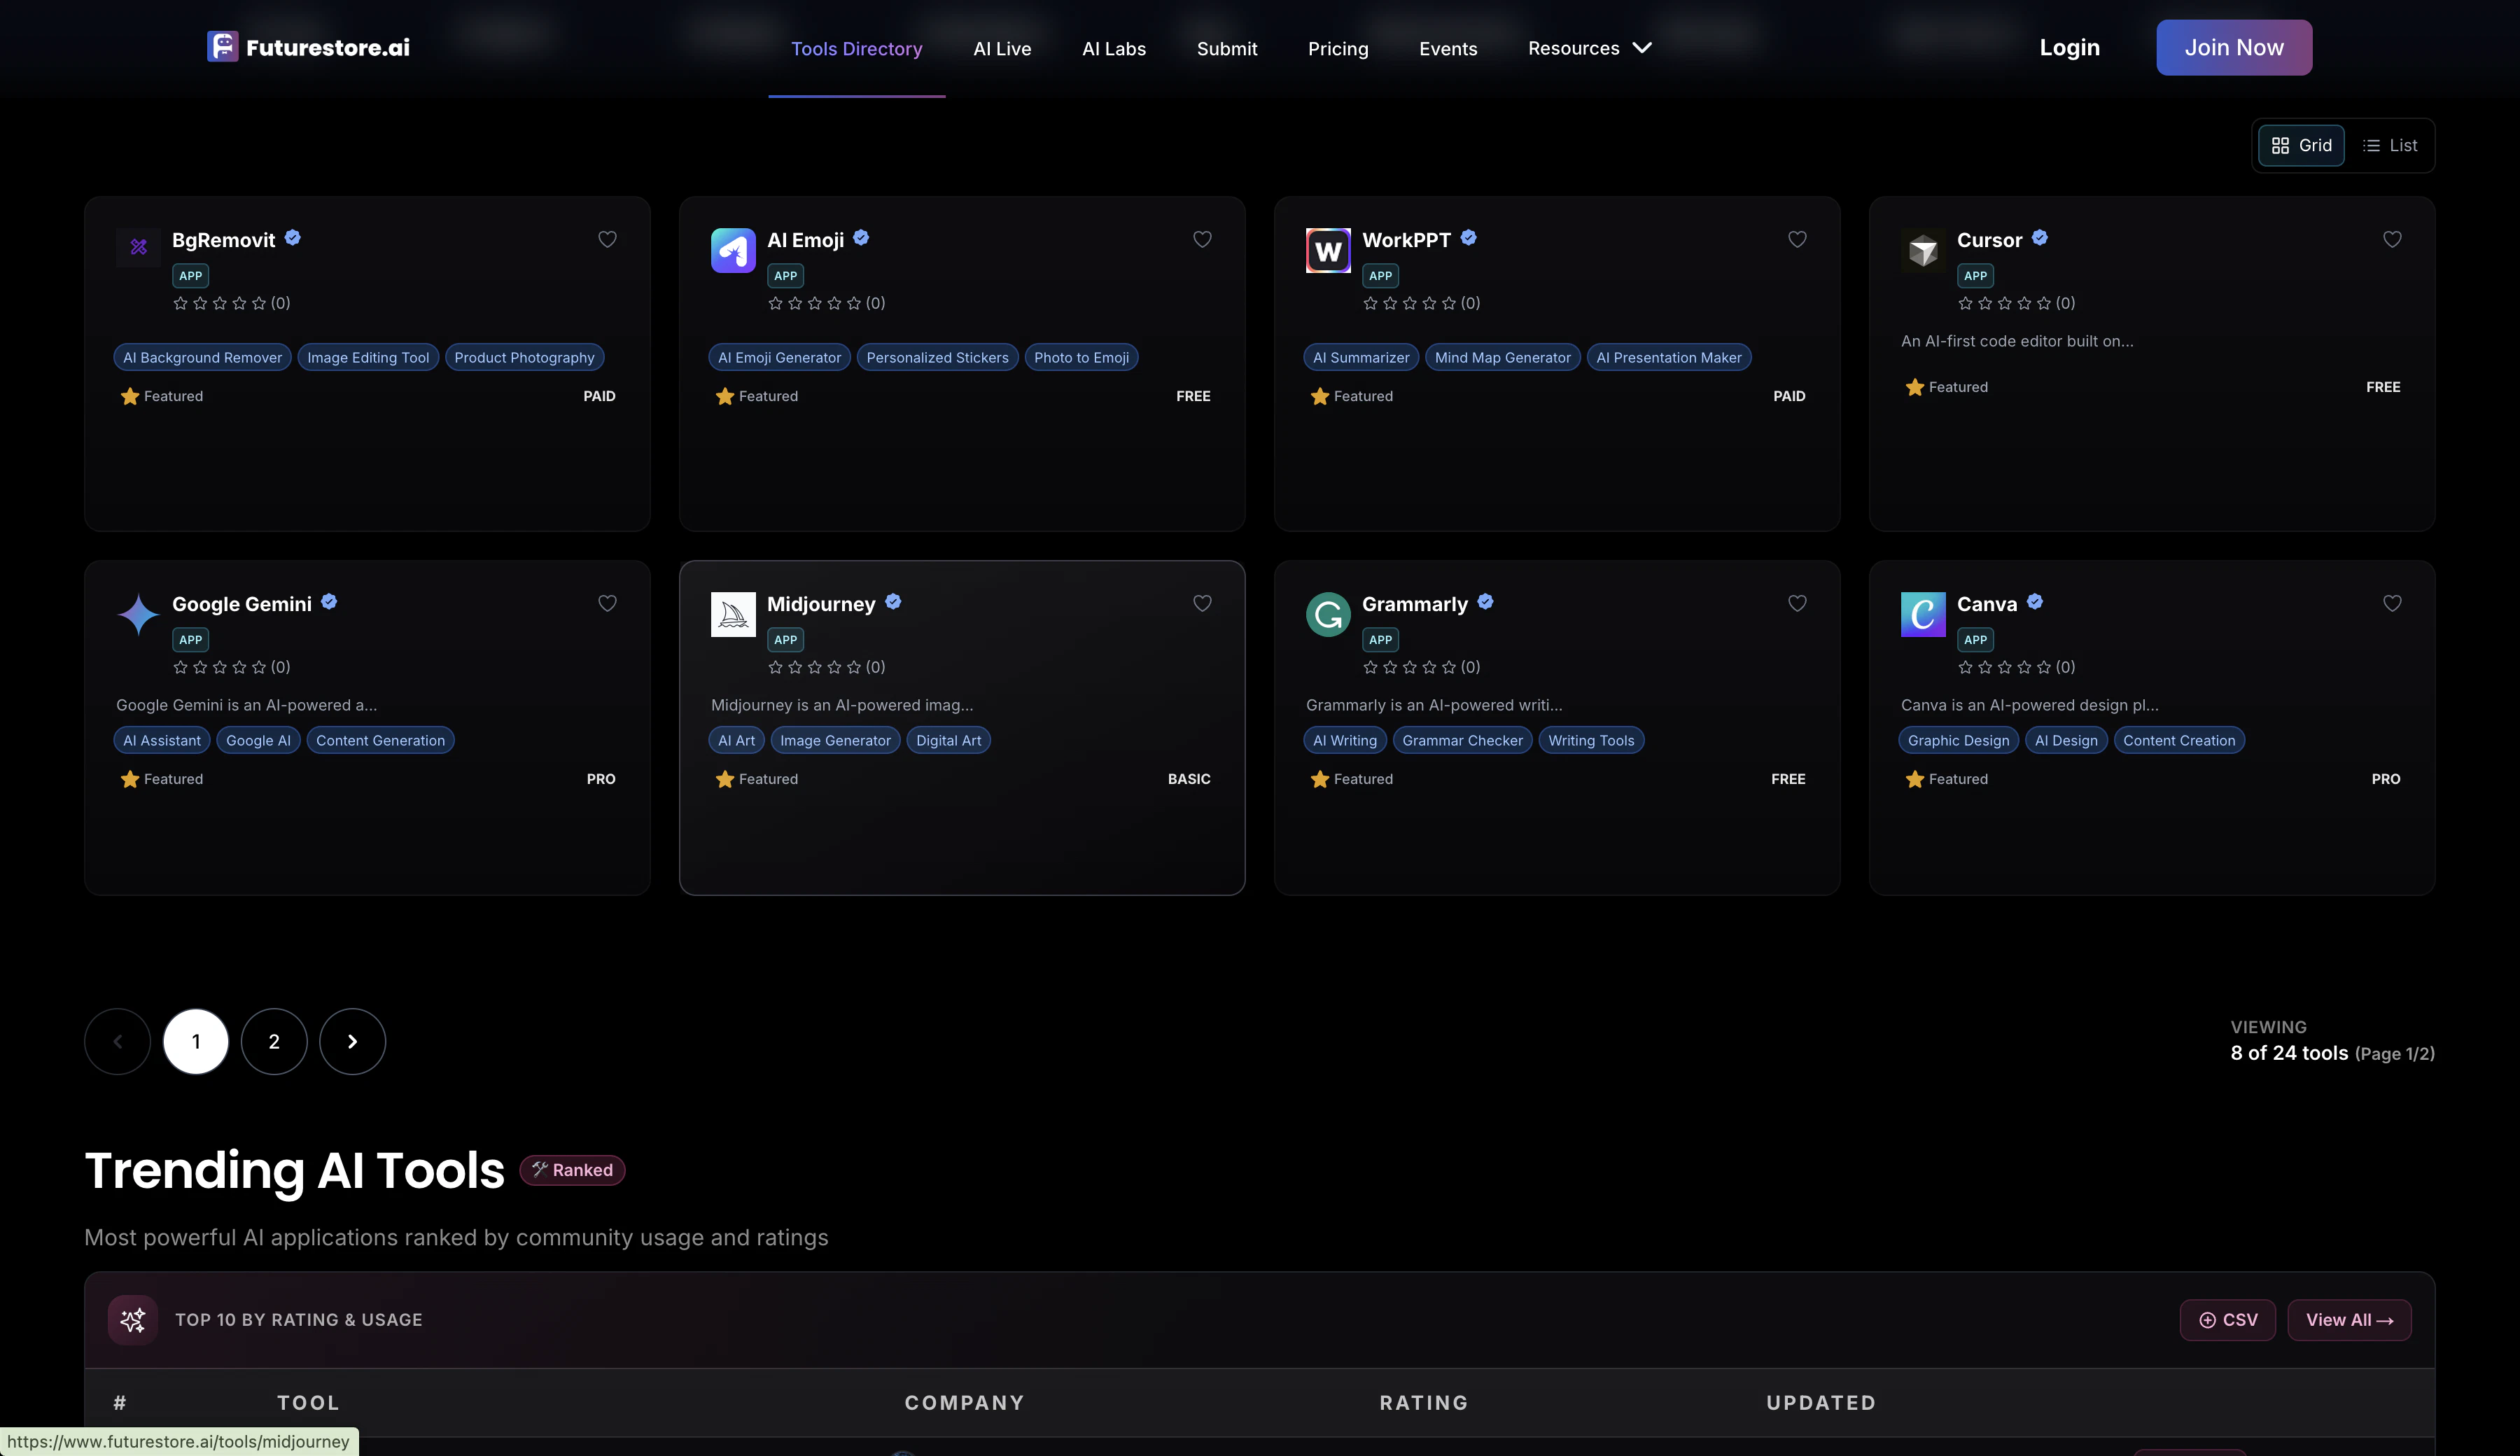Open the Cursor app logo

tap(1923, 250)
